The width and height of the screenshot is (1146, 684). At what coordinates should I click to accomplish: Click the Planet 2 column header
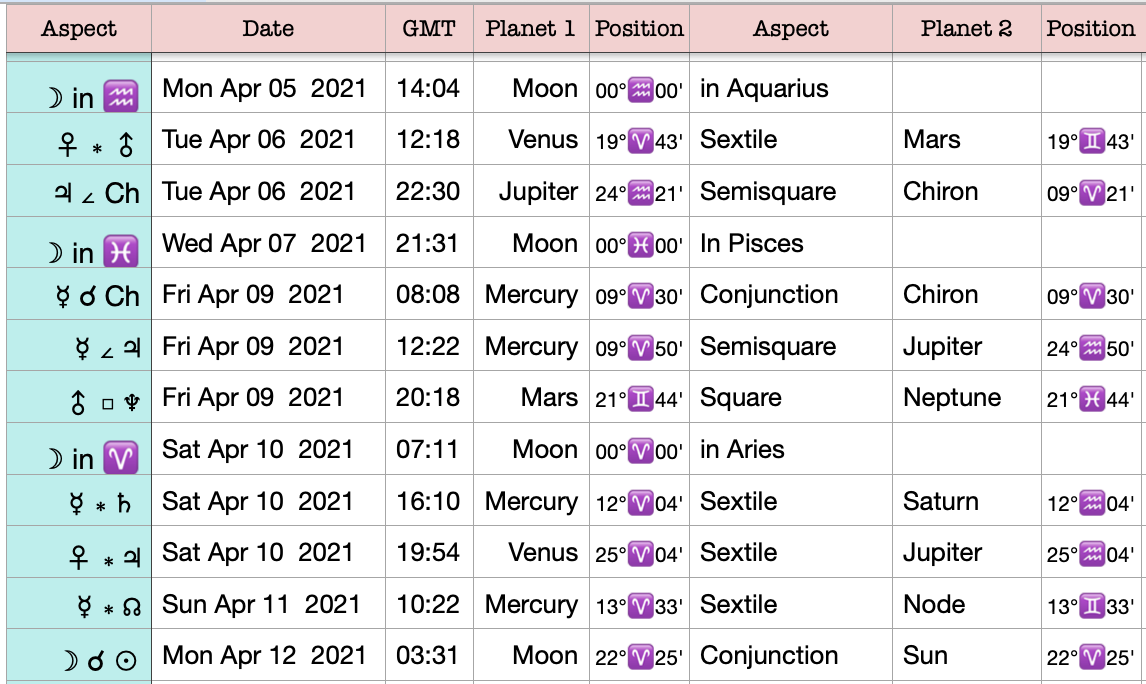coord(966,28)
